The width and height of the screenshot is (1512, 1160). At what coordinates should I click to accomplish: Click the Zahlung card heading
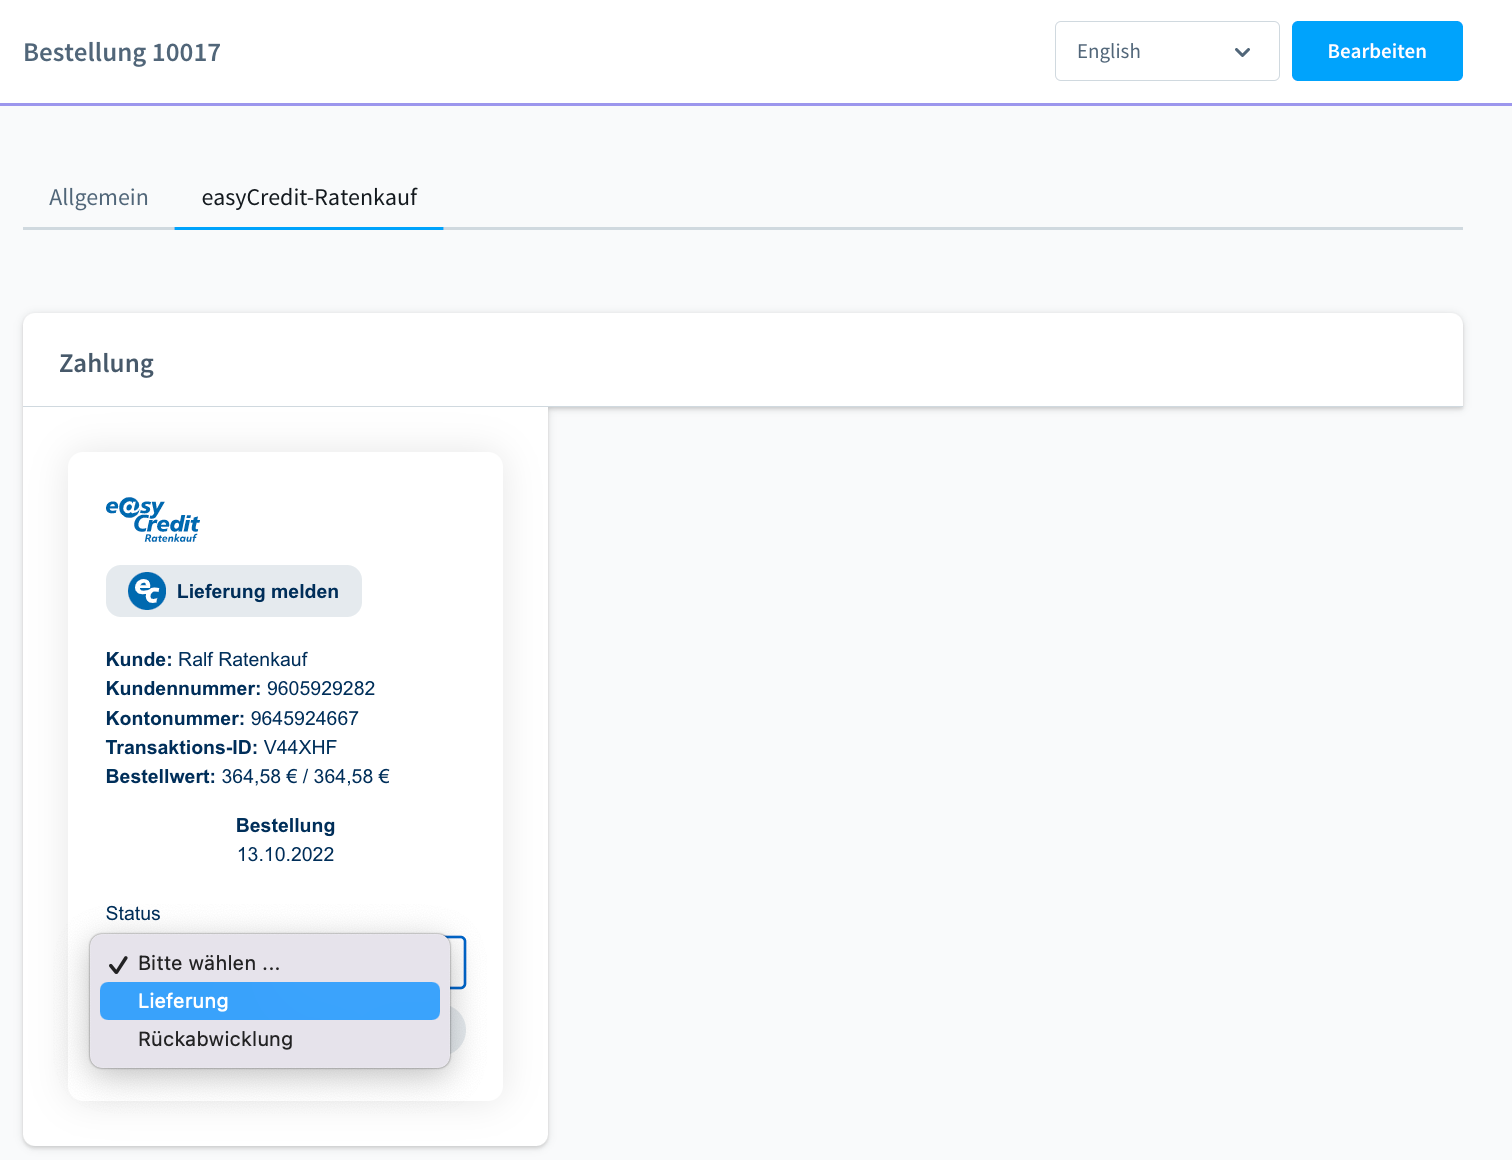[x=106, y=363]
